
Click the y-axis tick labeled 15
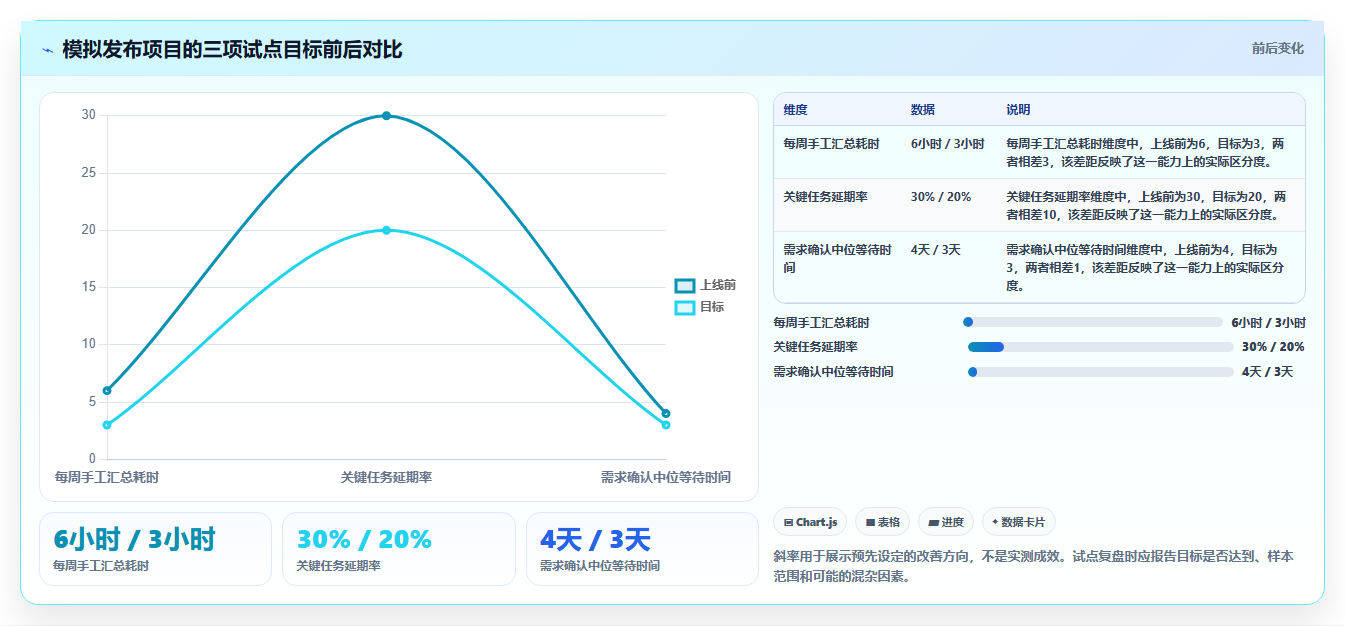tap(89, 287)
